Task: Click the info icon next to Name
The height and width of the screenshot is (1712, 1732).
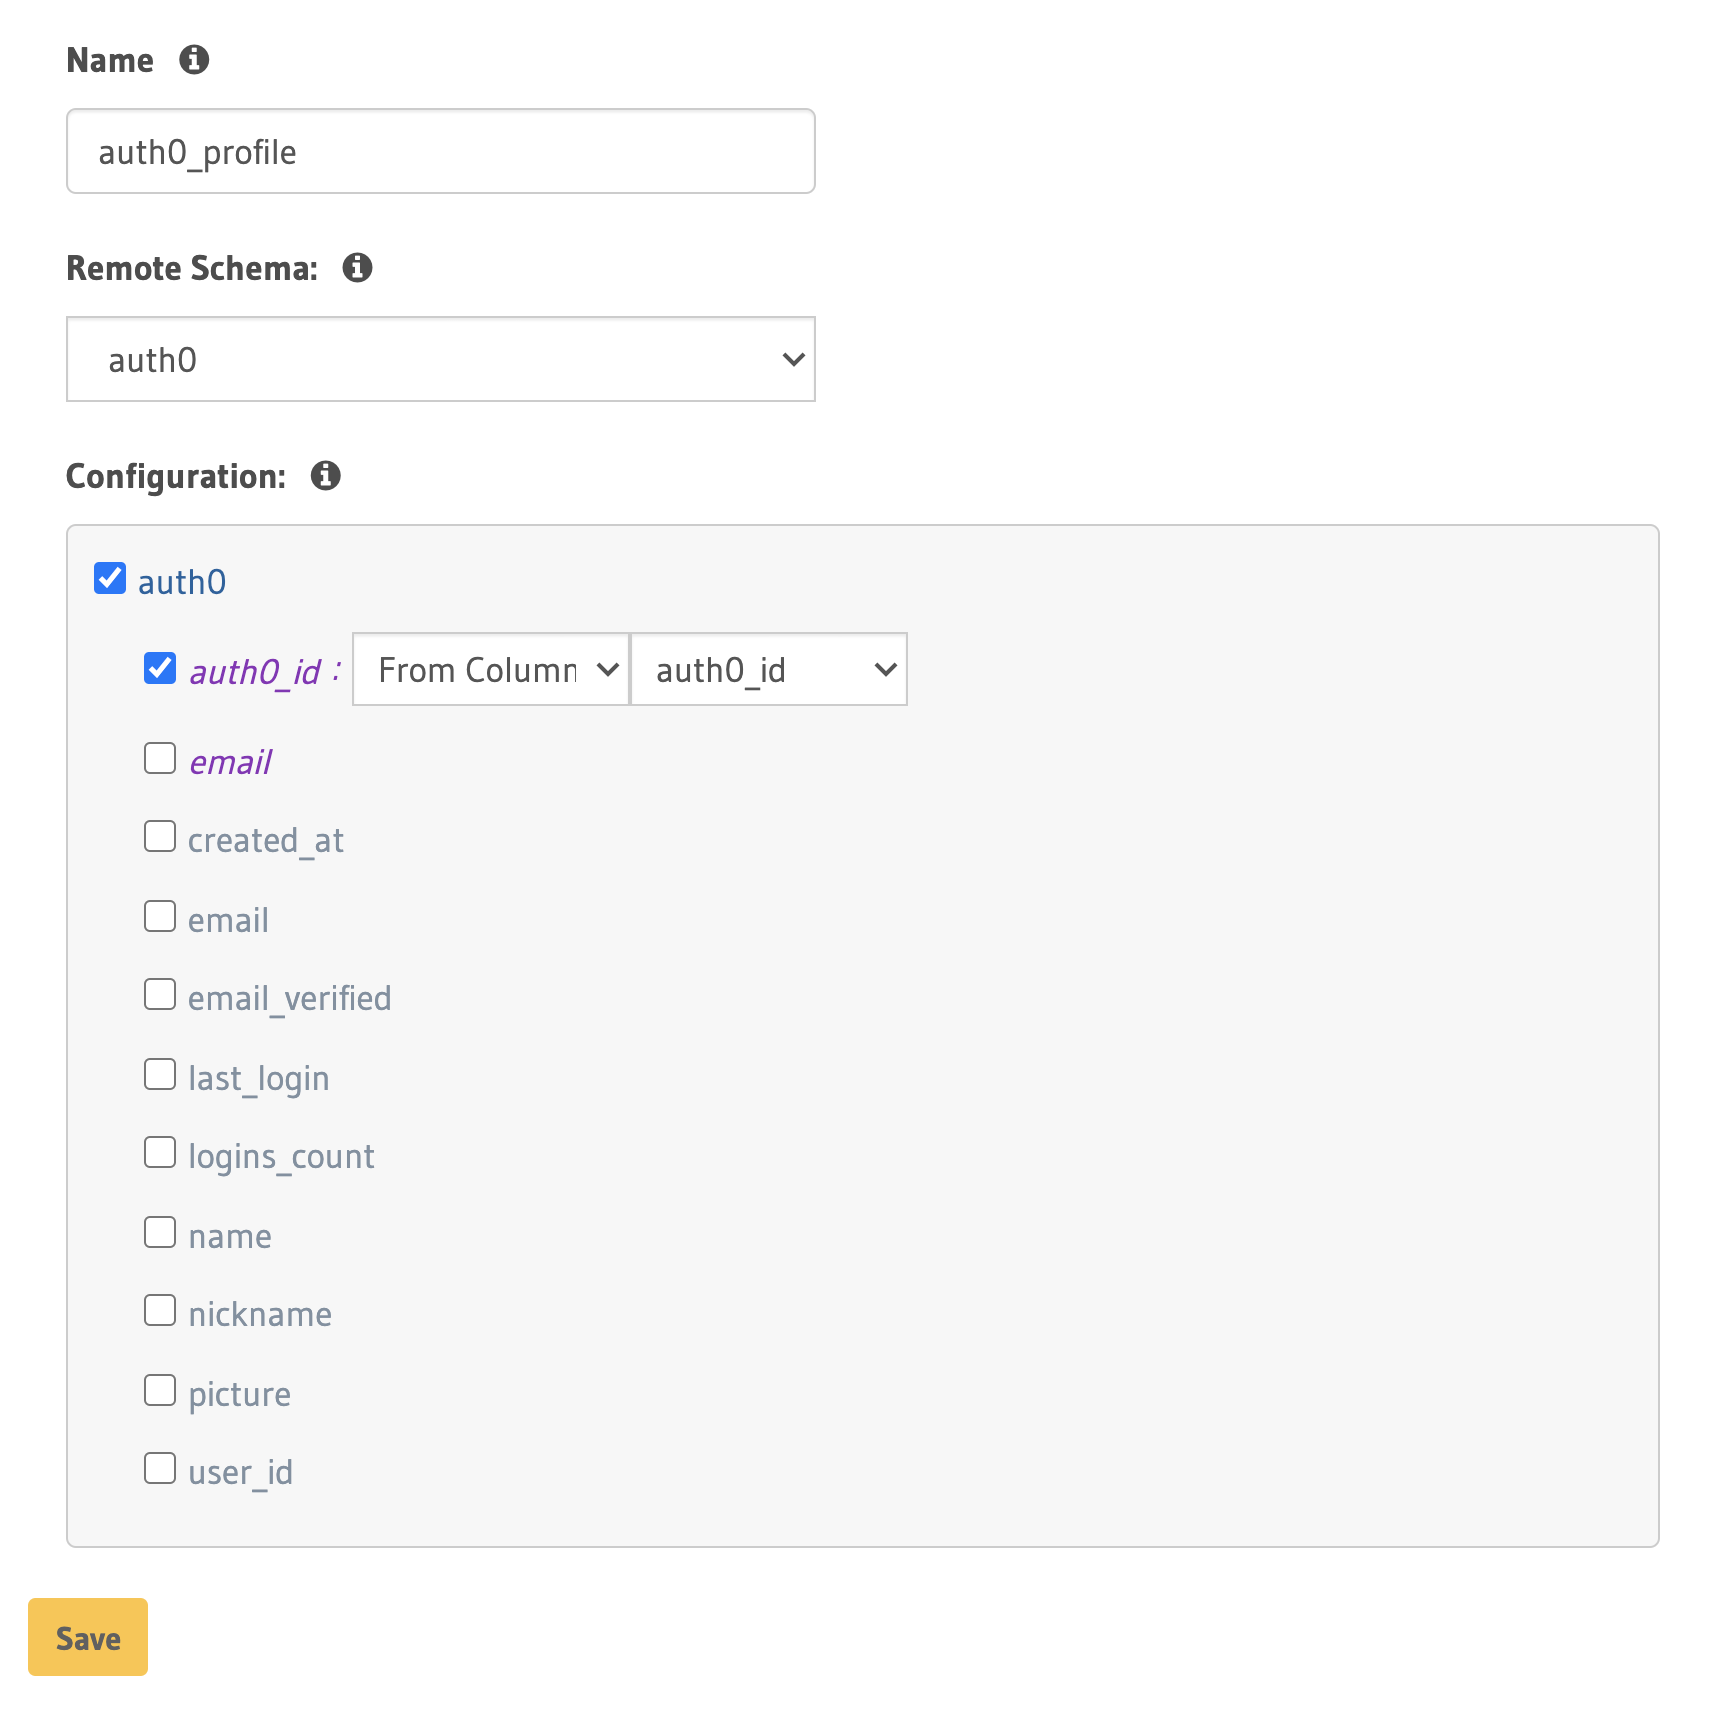Action: click(194, 60)
